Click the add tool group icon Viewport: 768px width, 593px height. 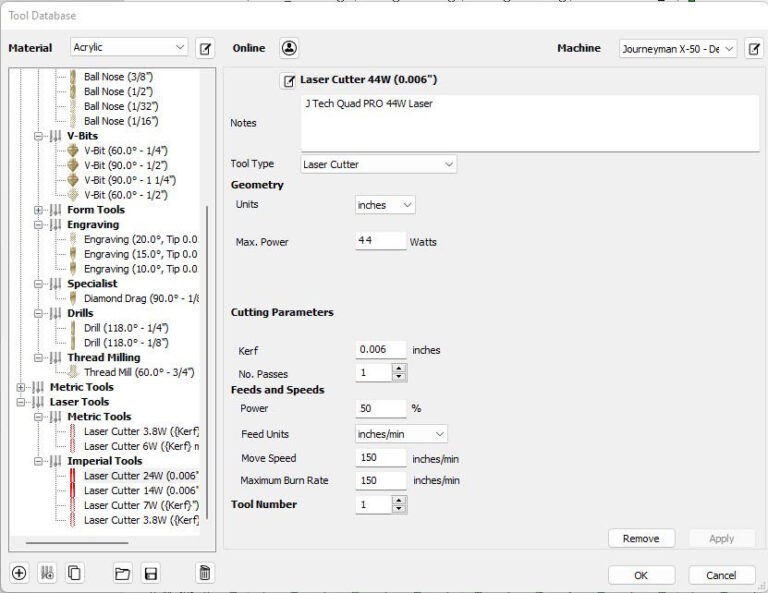click(x=46, y=573)
